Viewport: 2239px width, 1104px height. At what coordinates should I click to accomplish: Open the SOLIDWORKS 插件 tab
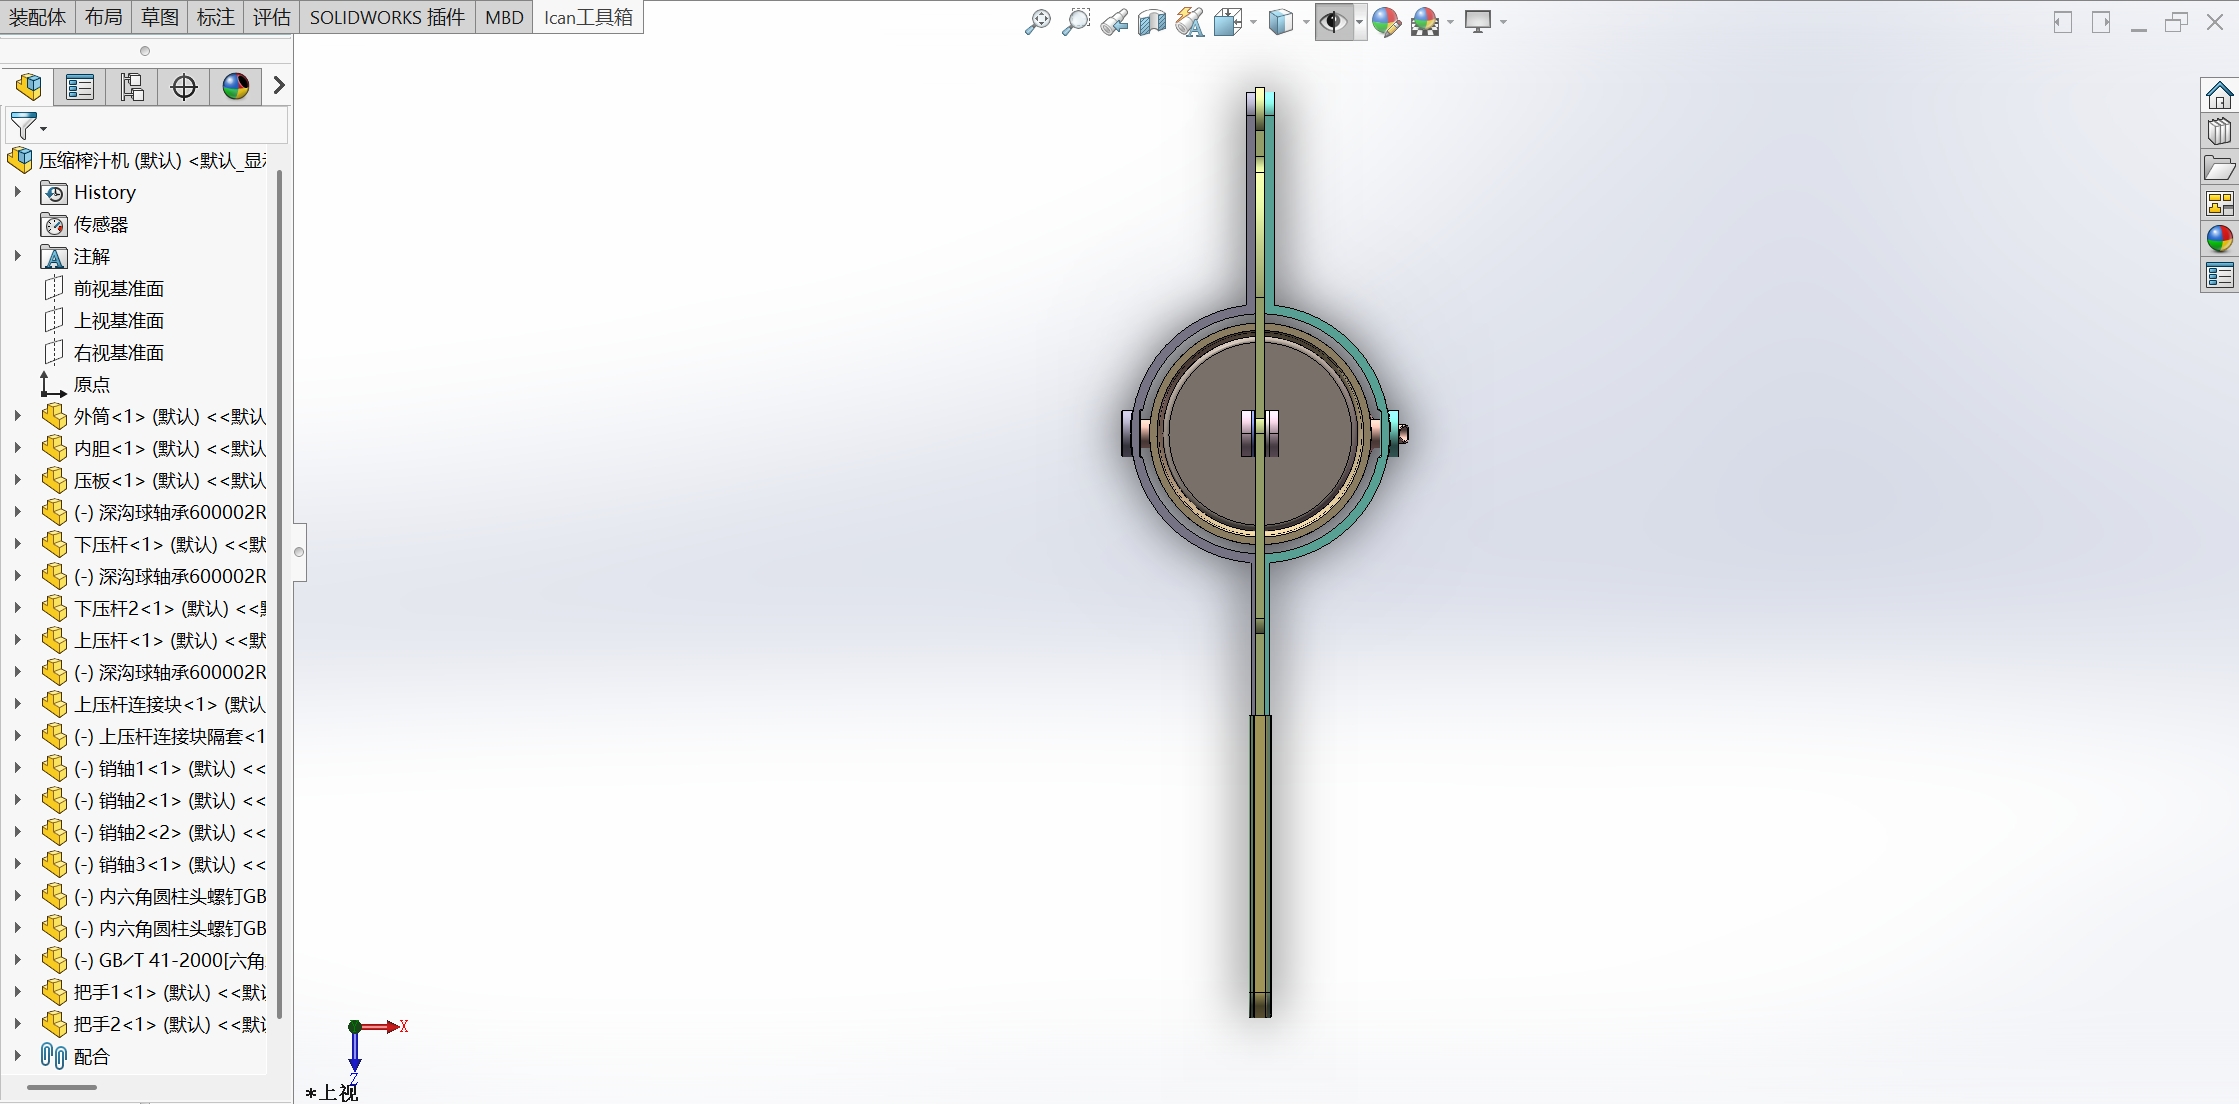(387, 17)
